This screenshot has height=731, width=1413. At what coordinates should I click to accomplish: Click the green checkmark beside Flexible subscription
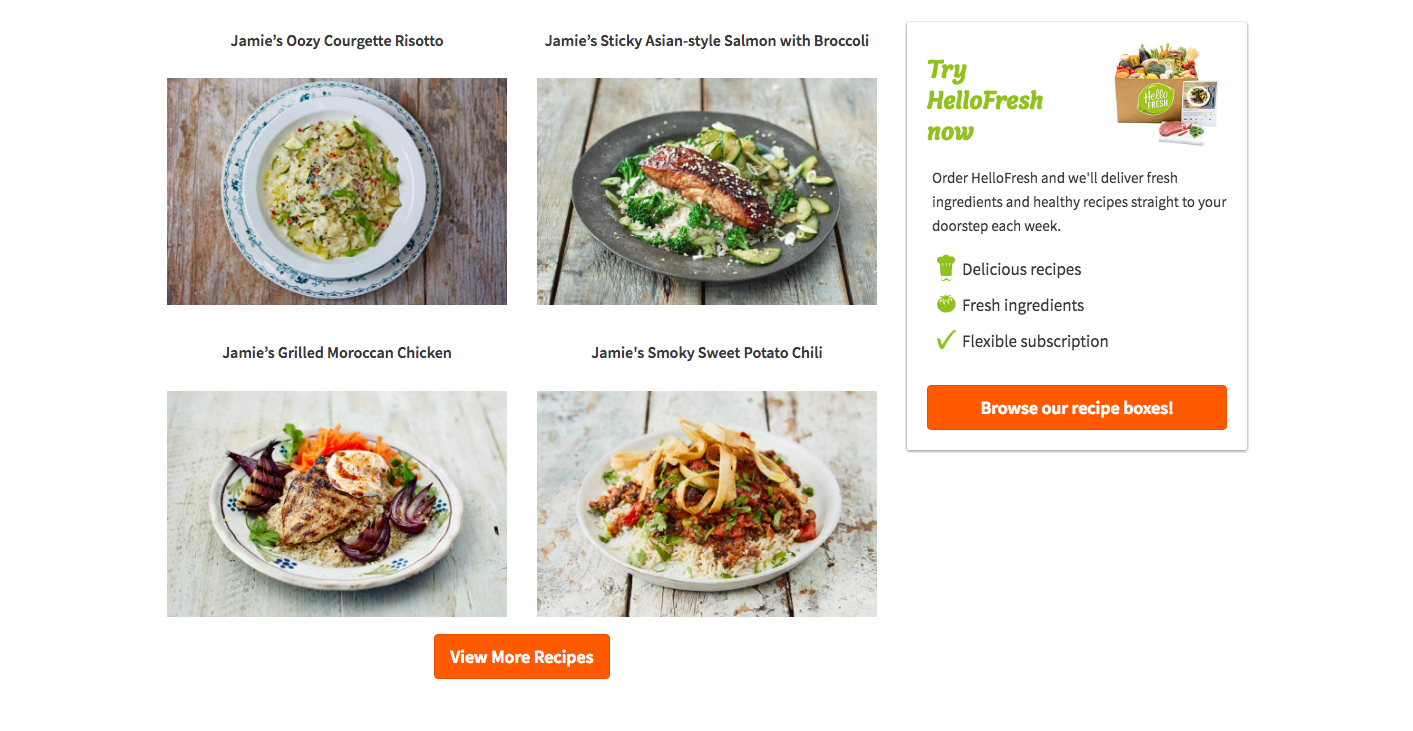(x=946, y=339)
